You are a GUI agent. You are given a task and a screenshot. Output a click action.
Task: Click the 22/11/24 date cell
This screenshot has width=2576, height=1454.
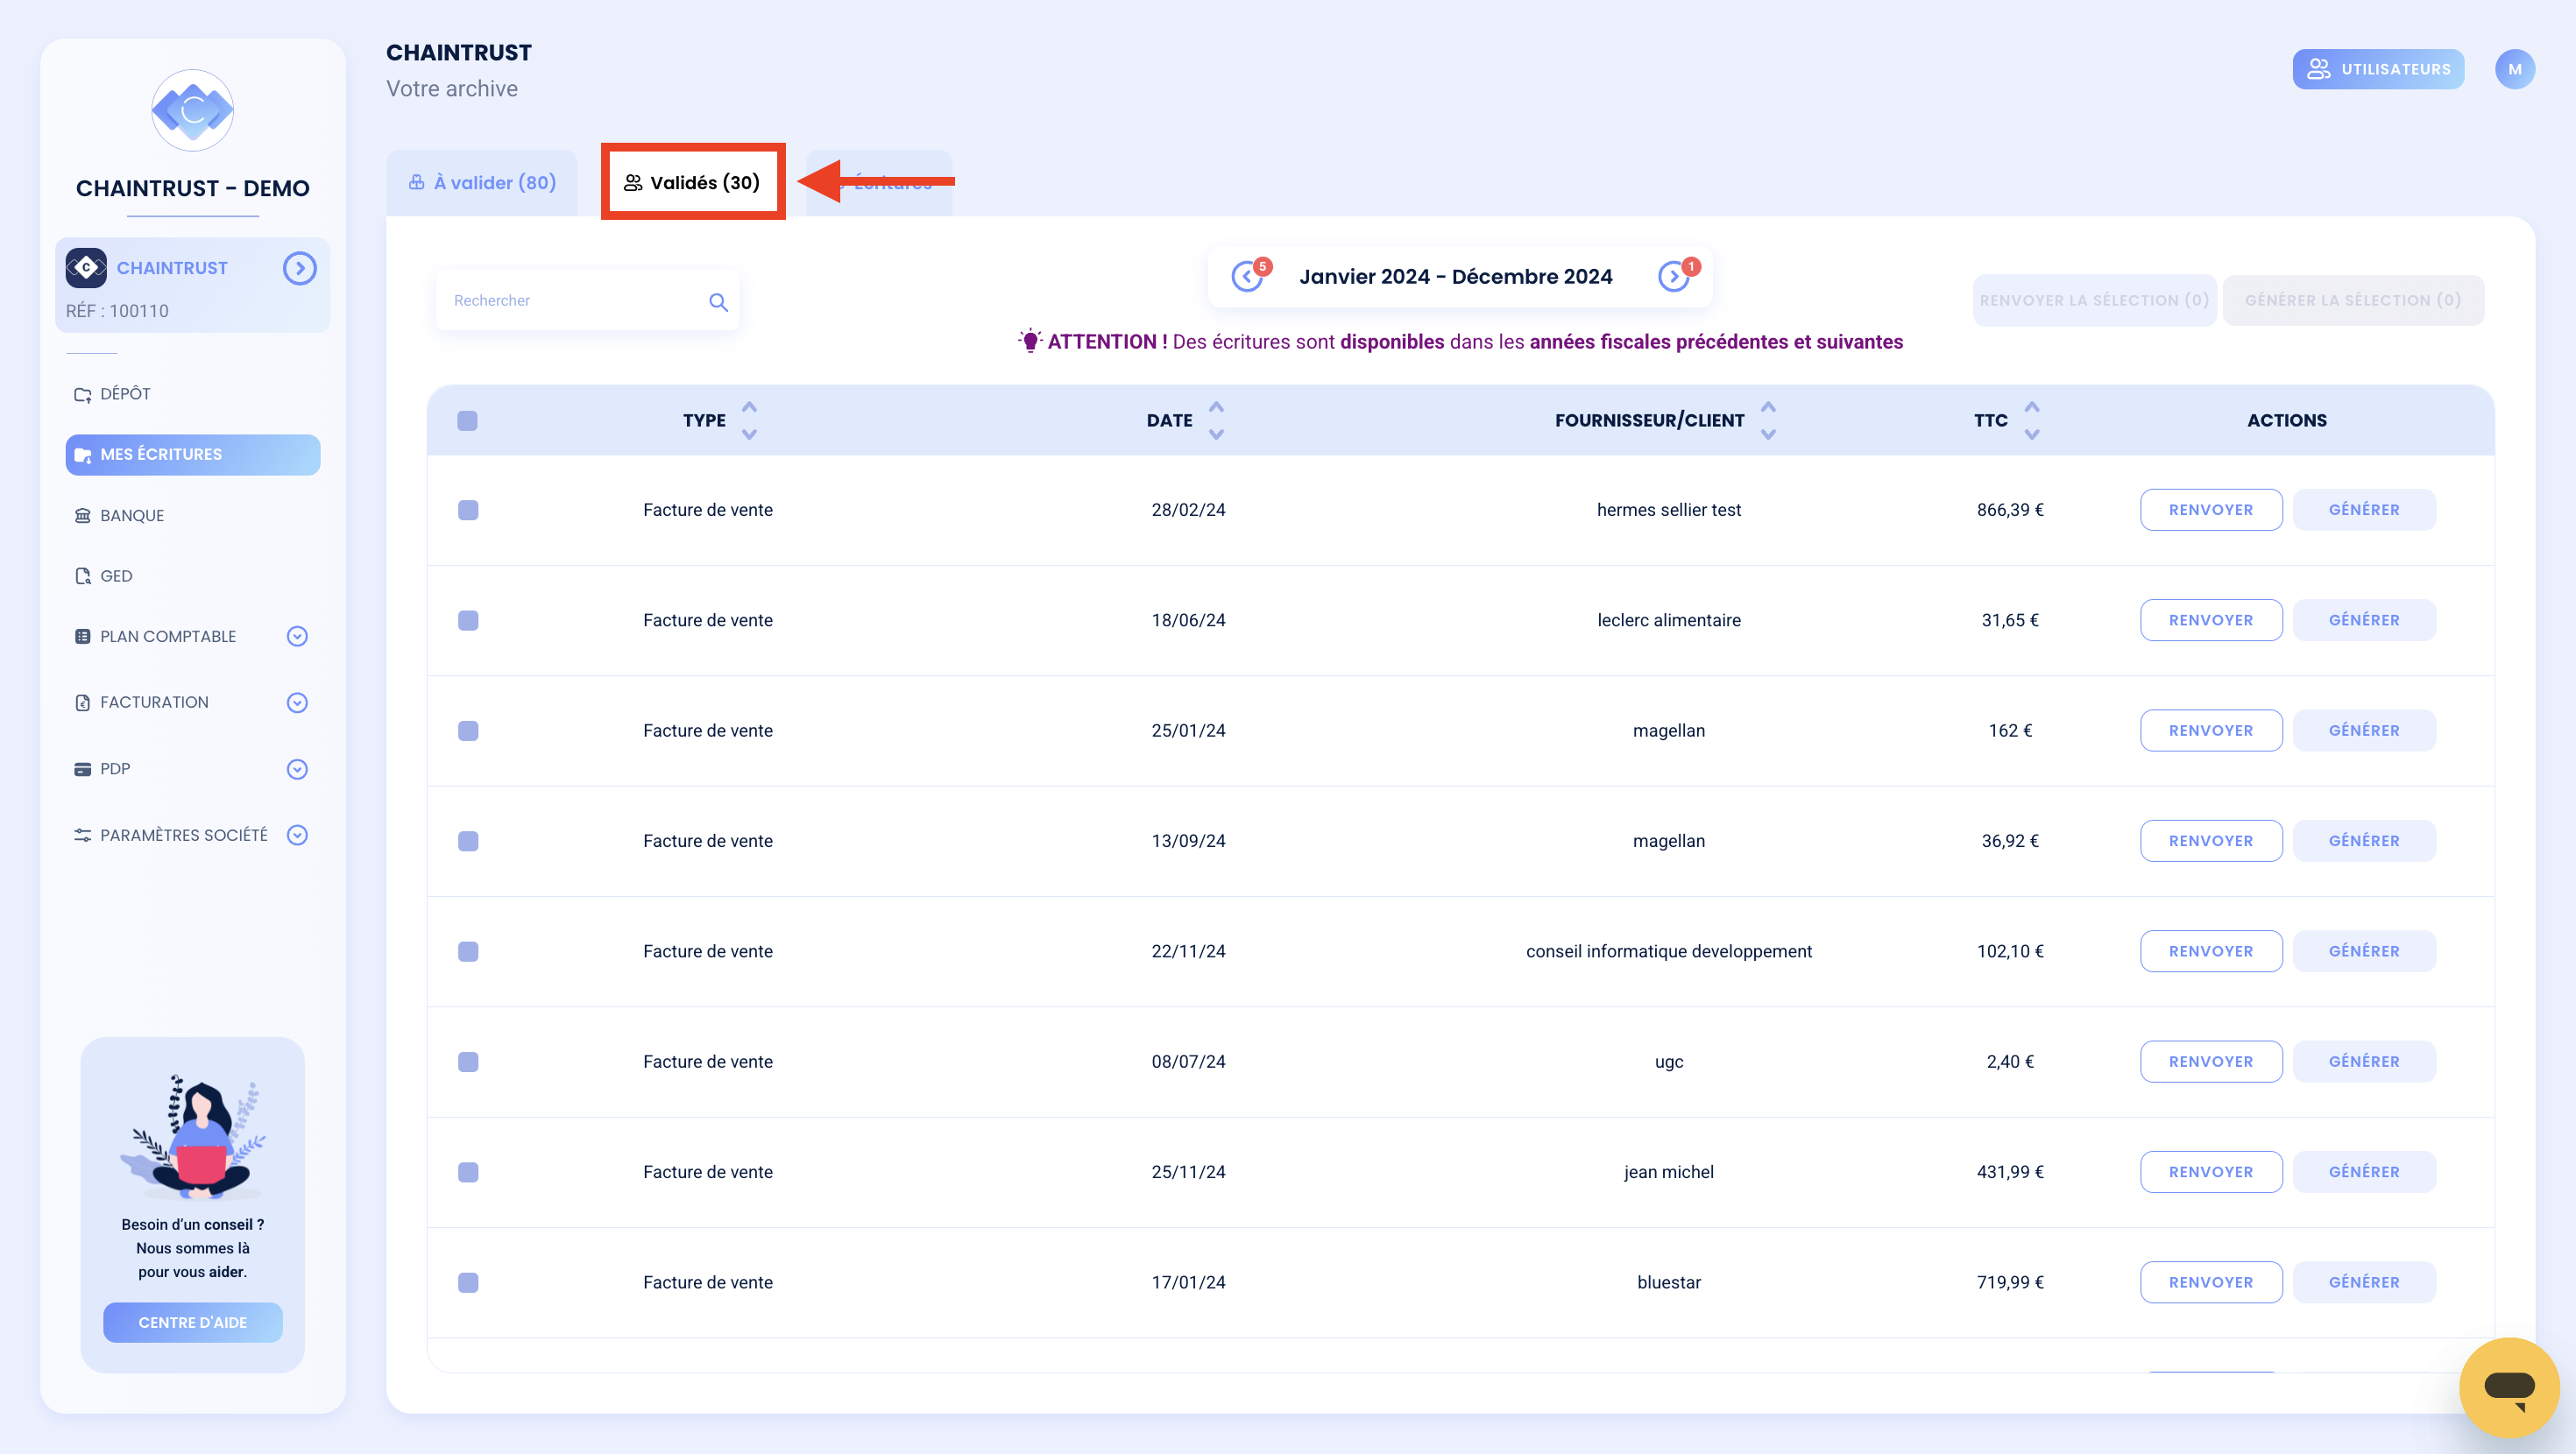click(1188, 951)
